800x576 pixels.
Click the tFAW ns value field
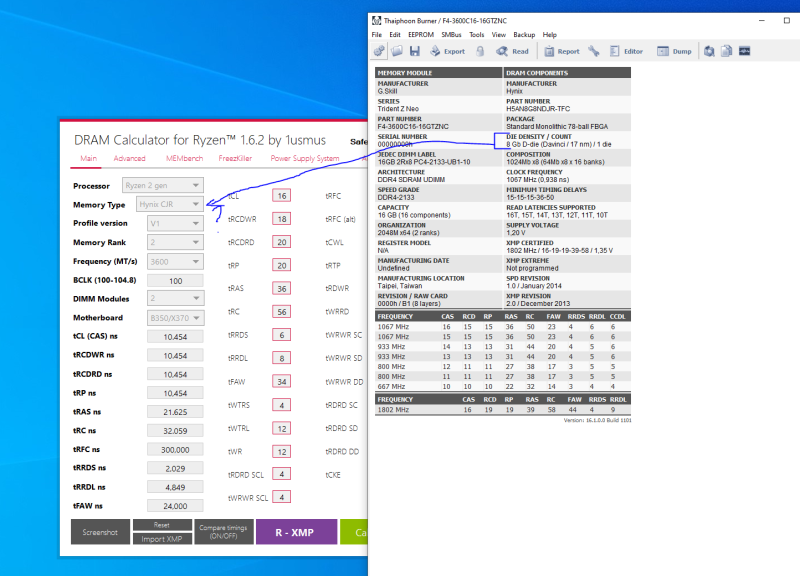(175, 506)
